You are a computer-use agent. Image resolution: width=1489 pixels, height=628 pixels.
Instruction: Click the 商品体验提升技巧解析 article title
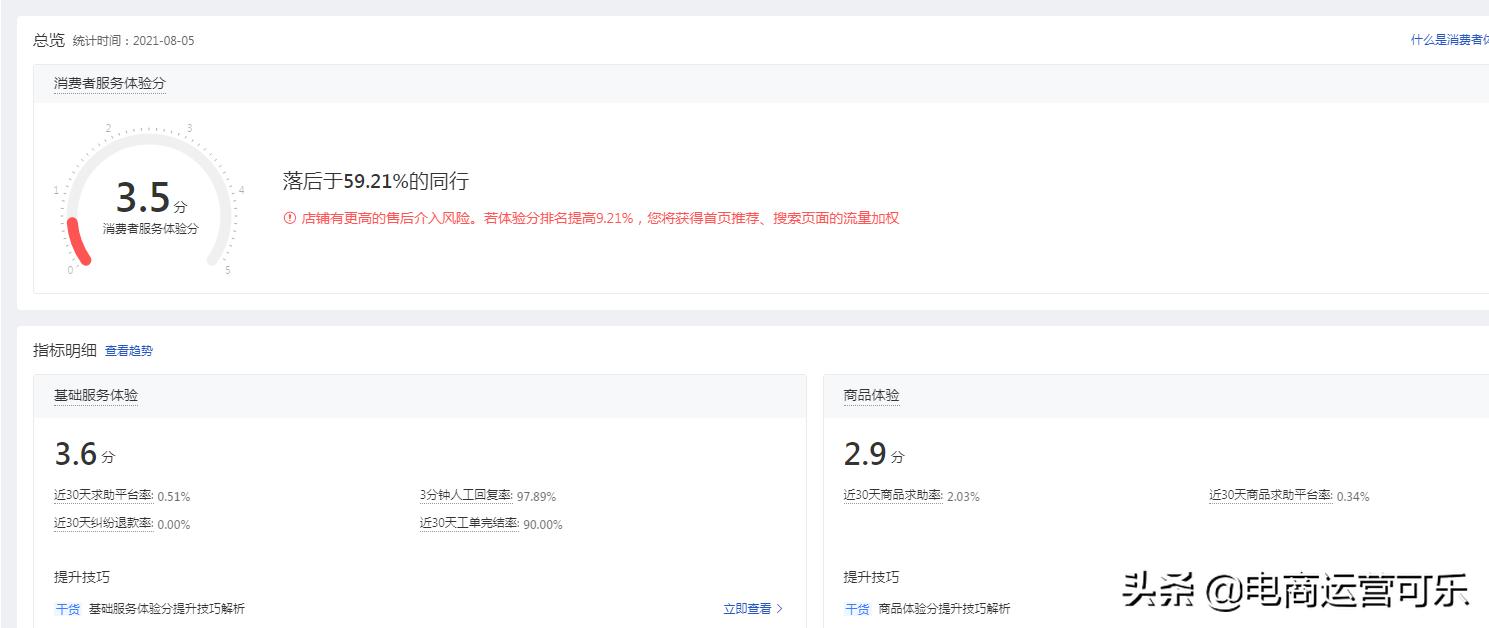[x=945, y=608]
